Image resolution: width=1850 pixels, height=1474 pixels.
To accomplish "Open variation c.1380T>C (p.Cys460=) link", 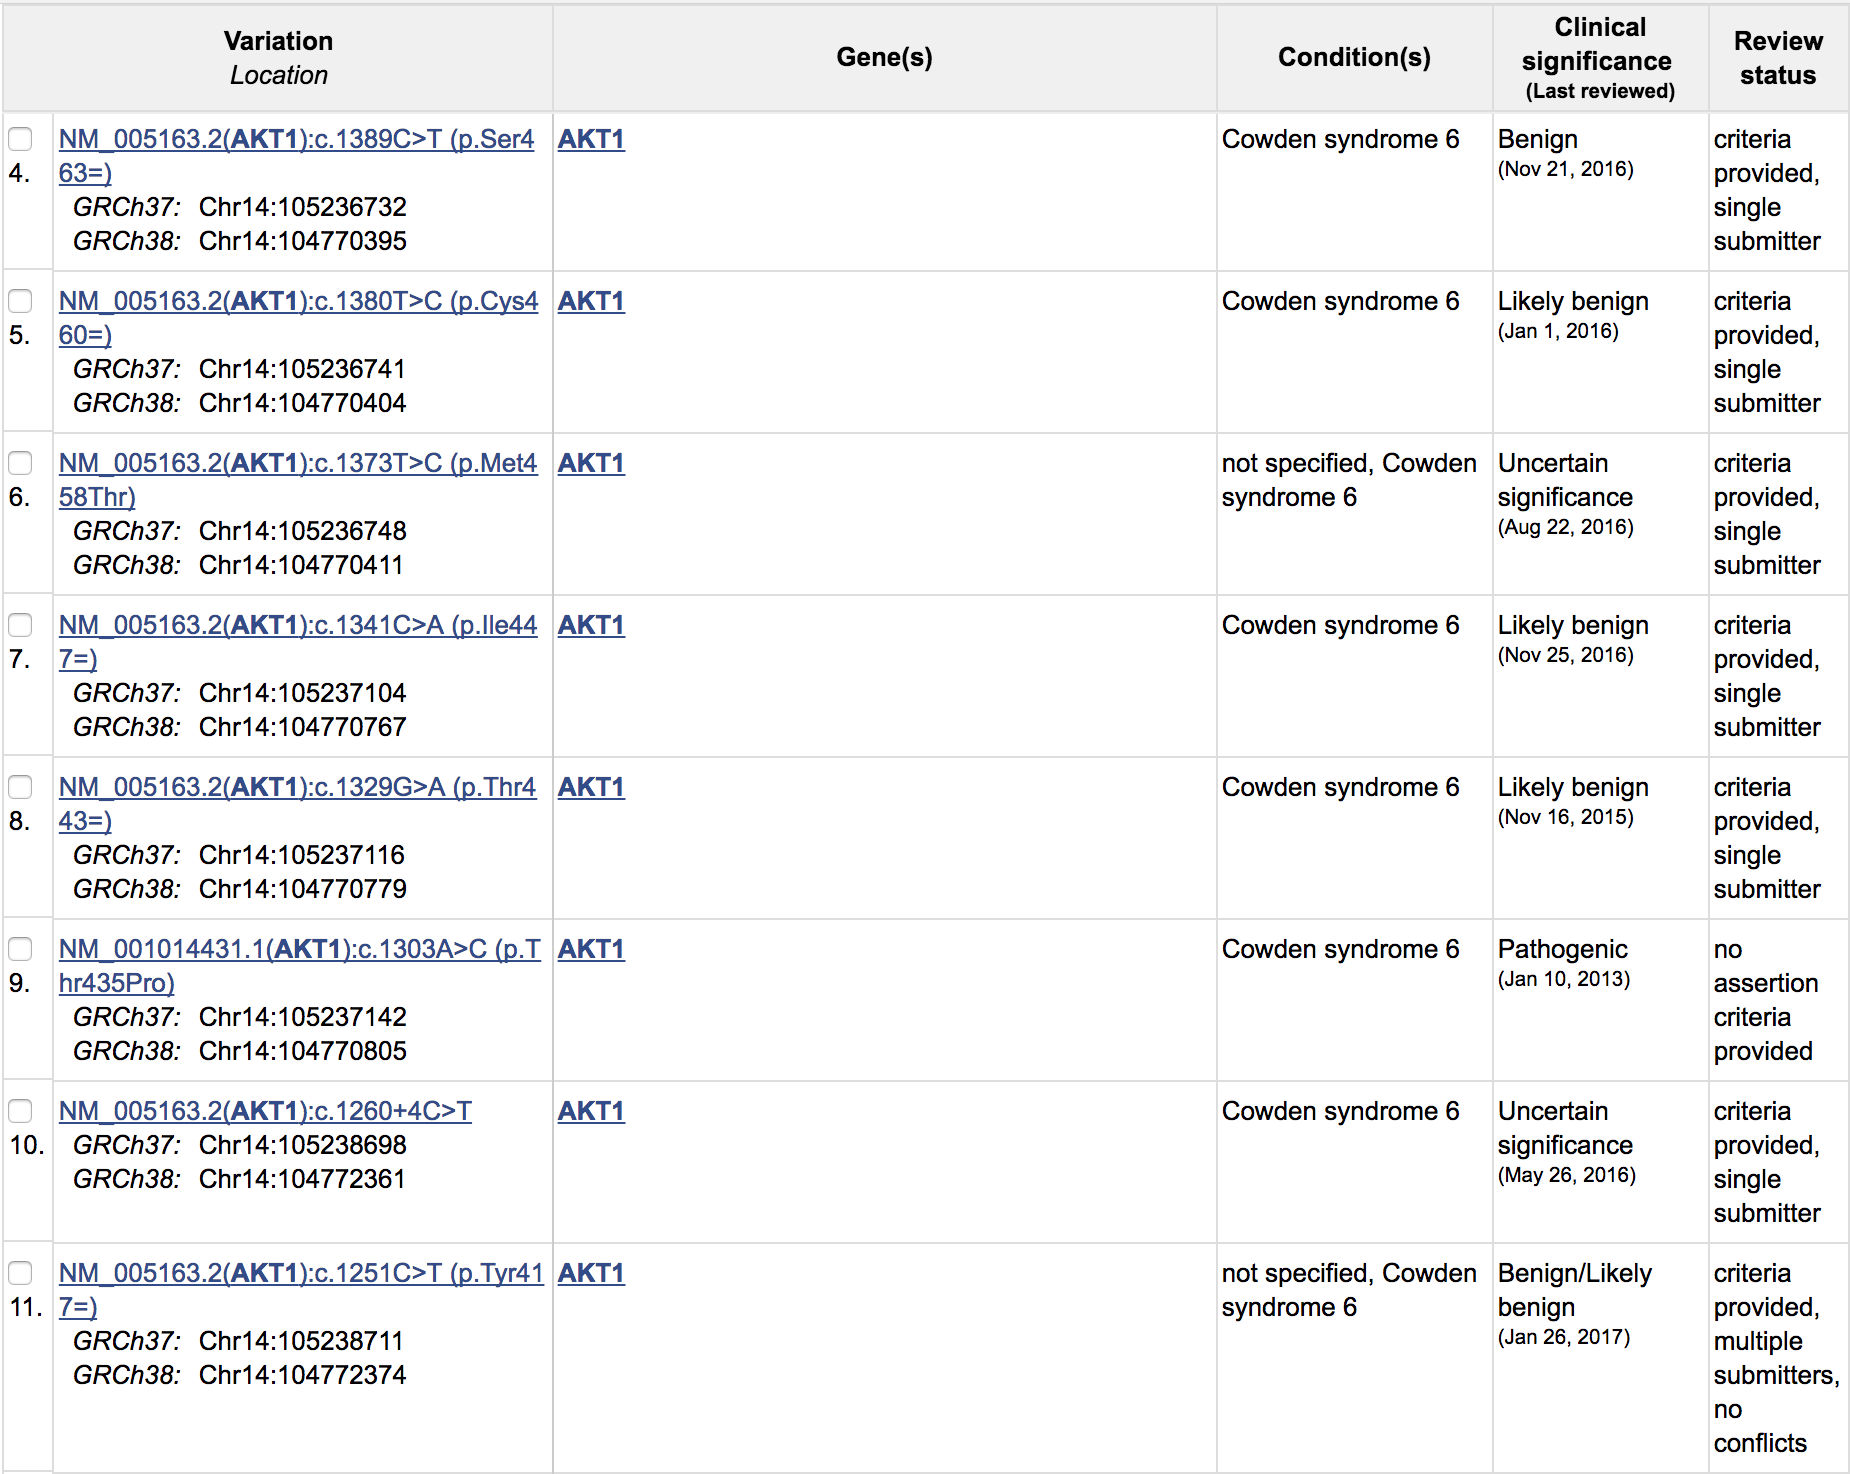I will [x=298, y=318].
